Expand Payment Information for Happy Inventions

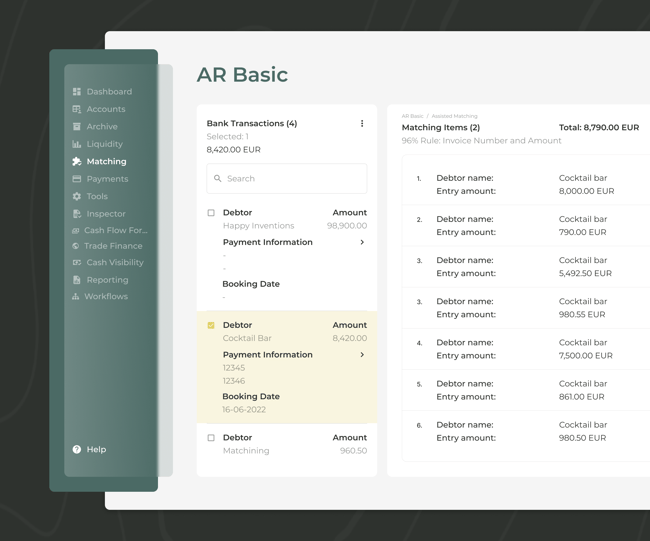362,242
